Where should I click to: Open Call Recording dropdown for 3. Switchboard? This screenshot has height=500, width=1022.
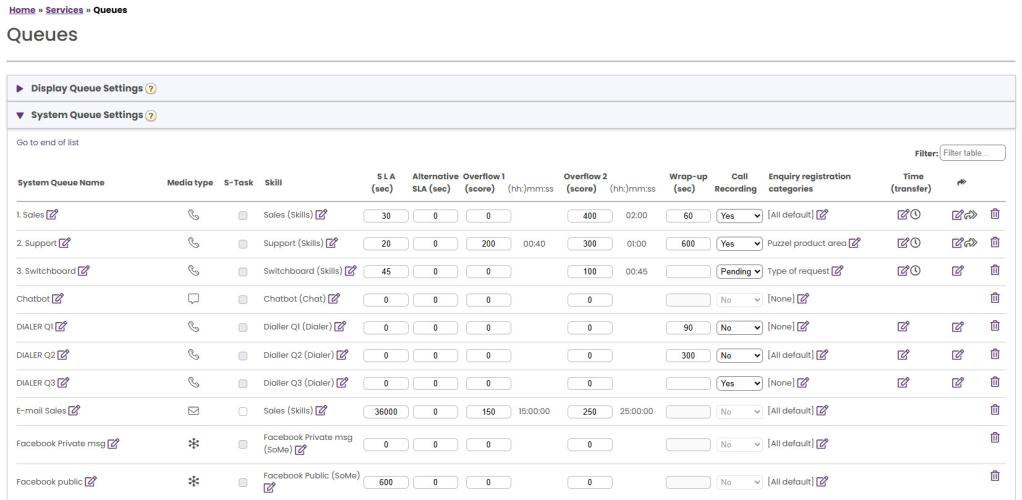[740, 271]
